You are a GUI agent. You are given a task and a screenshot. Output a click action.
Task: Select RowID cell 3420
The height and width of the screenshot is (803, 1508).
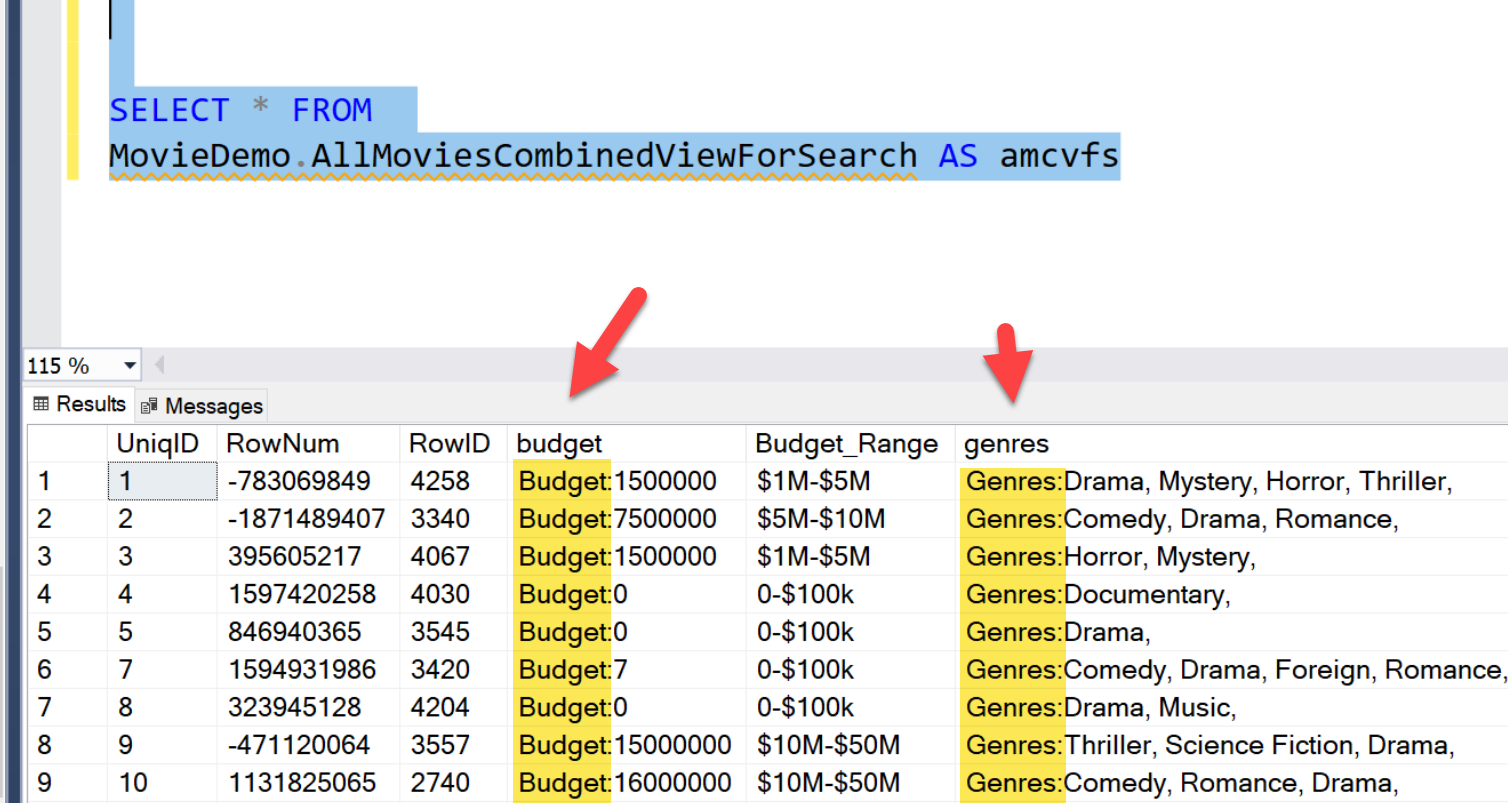pyautogui.click(x=453, y=669)
